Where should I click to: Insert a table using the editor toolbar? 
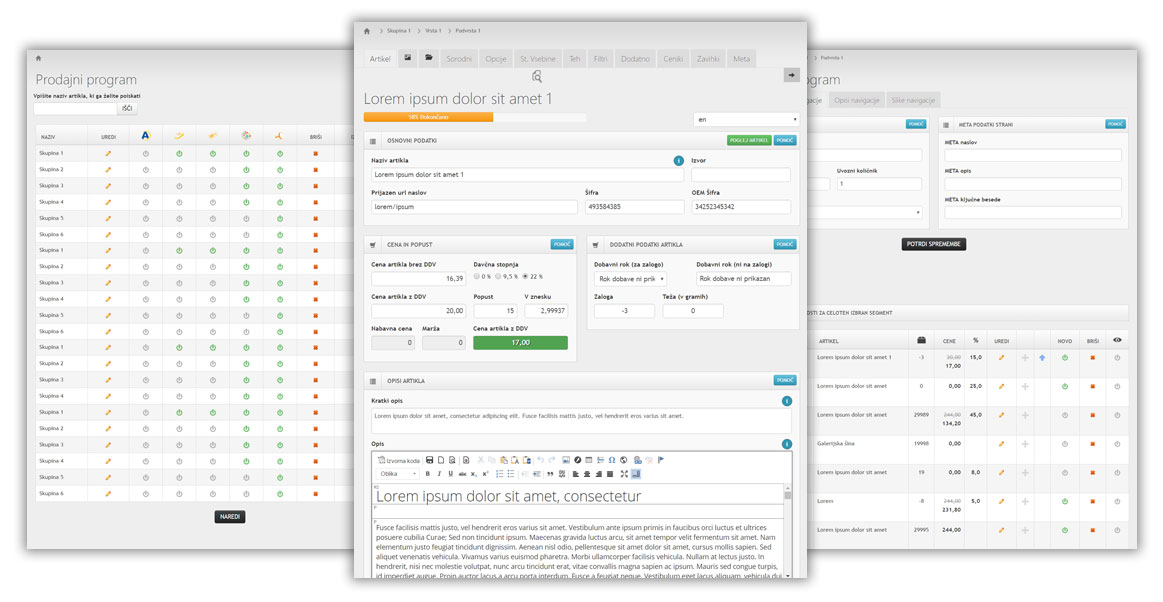589,460
